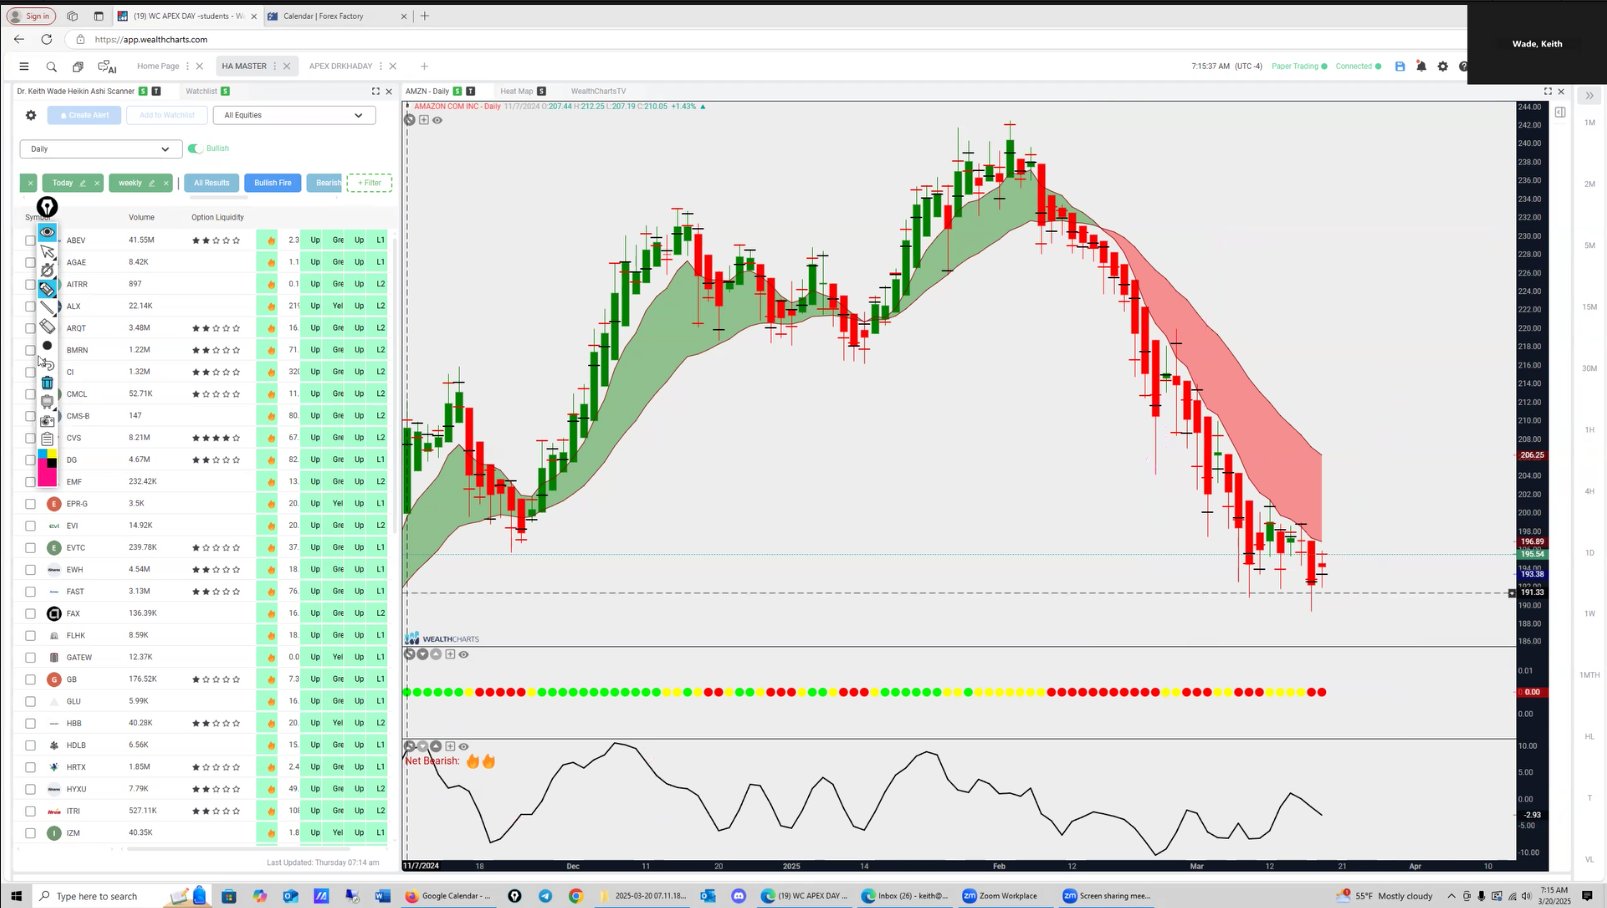This screenshot has height=908, width=1607.
Task: Select the All Results filter
Action: pos(211,183)
